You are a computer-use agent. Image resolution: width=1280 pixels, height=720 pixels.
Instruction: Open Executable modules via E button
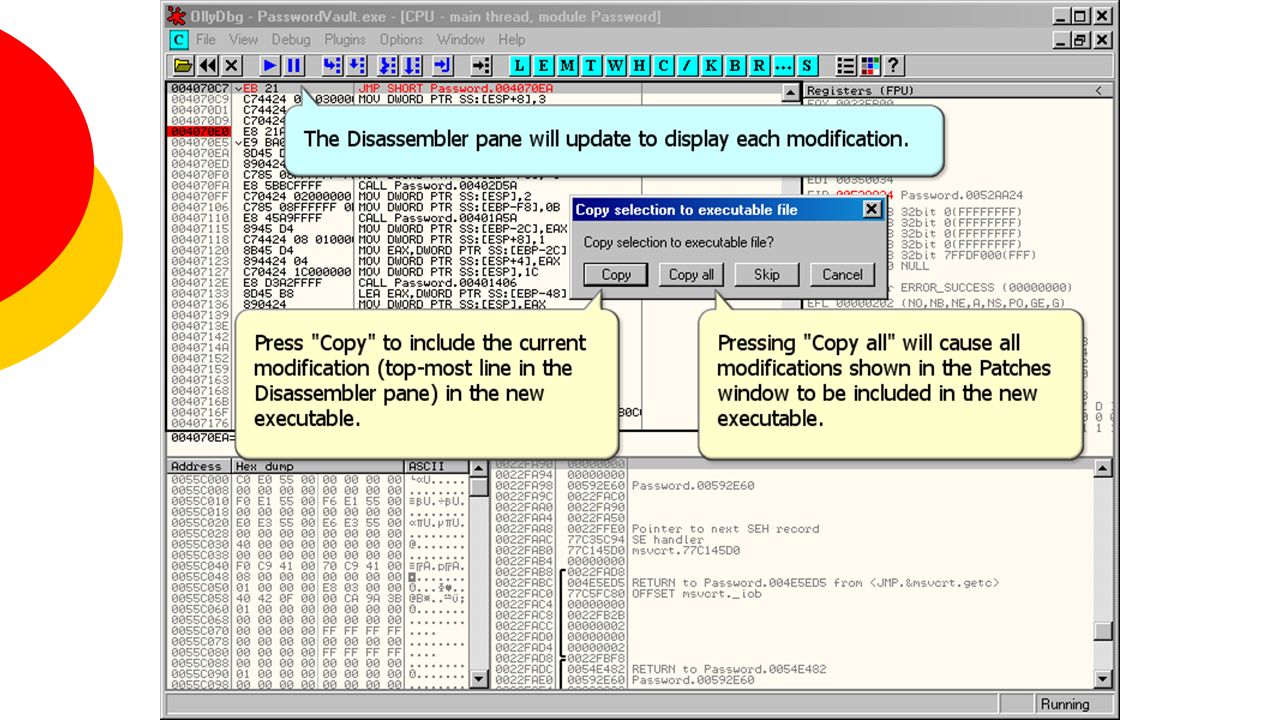pyautogui.click(x=544, y=66)
